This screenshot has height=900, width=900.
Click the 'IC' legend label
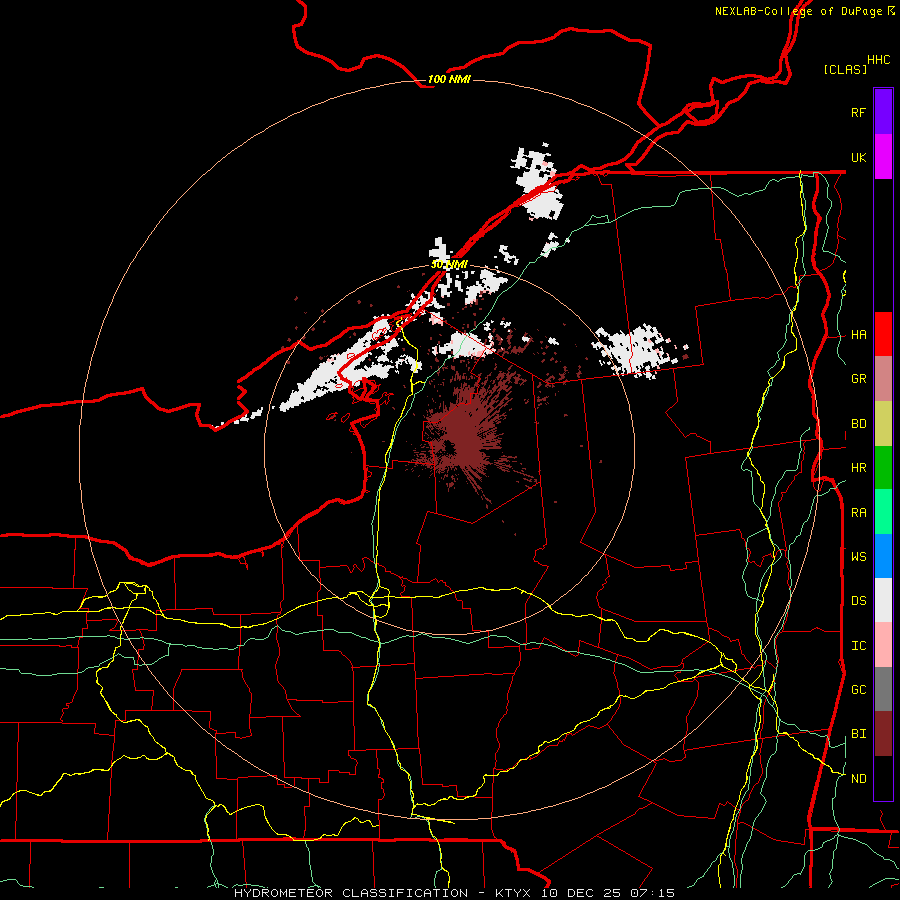point(858,646)
